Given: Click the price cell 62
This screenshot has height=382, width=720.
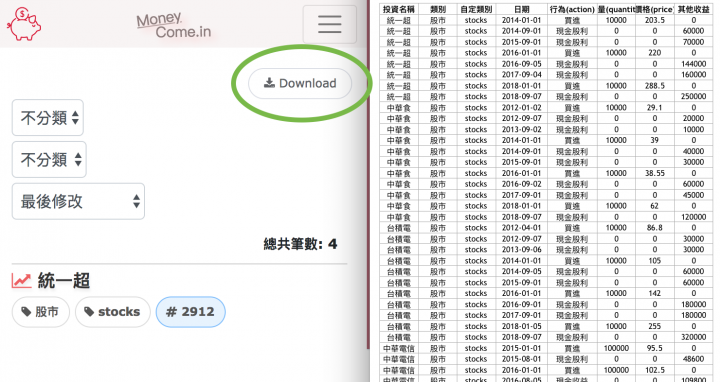Looking at the screenshot, I should [654, 206].
